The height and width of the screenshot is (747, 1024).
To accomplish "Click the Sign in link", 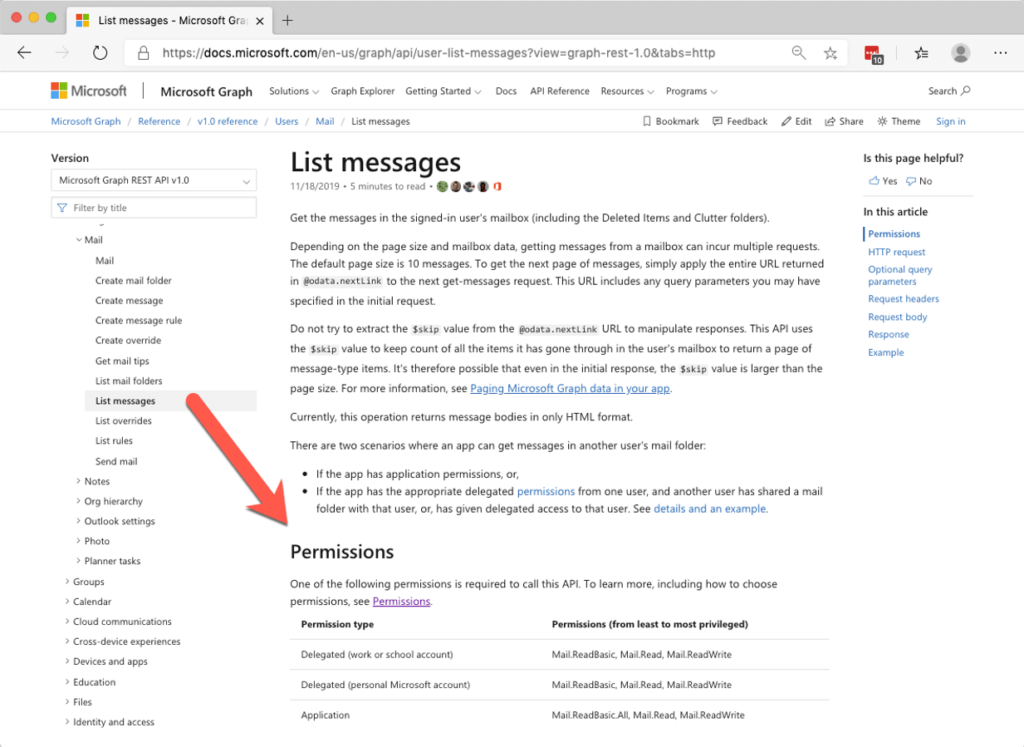I will click(x=949, y=121).
